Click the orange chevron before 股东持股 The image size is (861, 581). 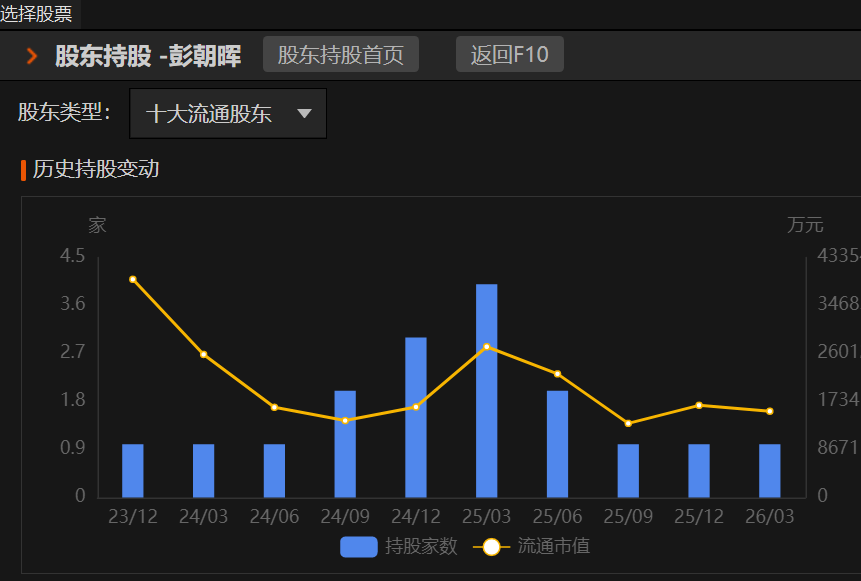pyautogui.click(x=32, y=55)
